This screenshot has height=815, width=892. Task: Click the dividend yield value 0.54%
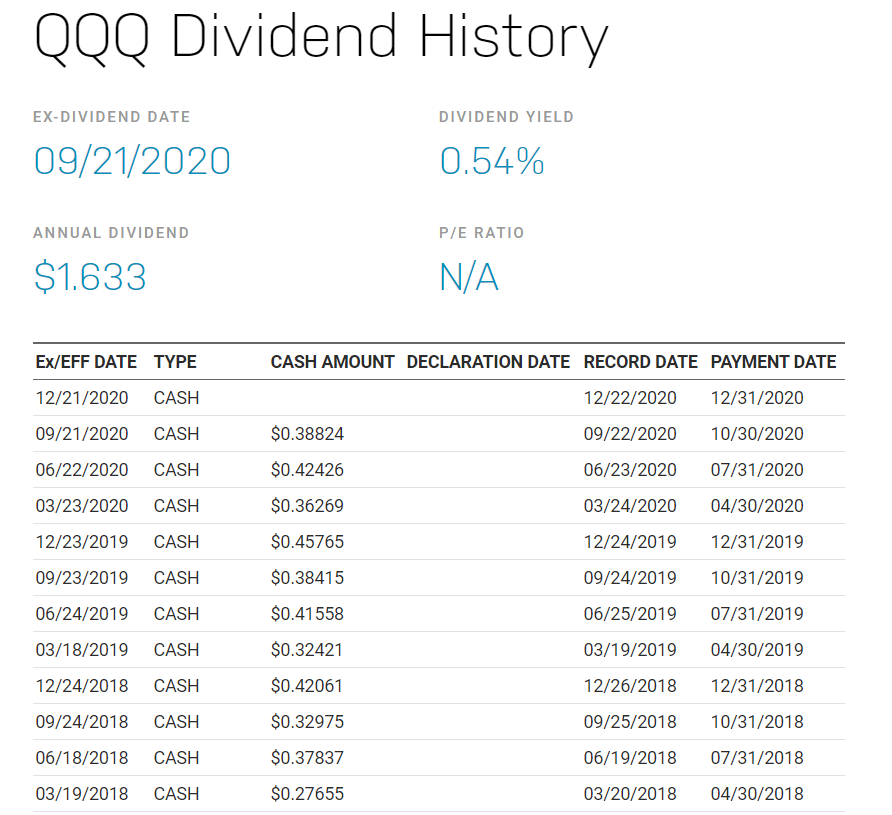pos(492,161)
